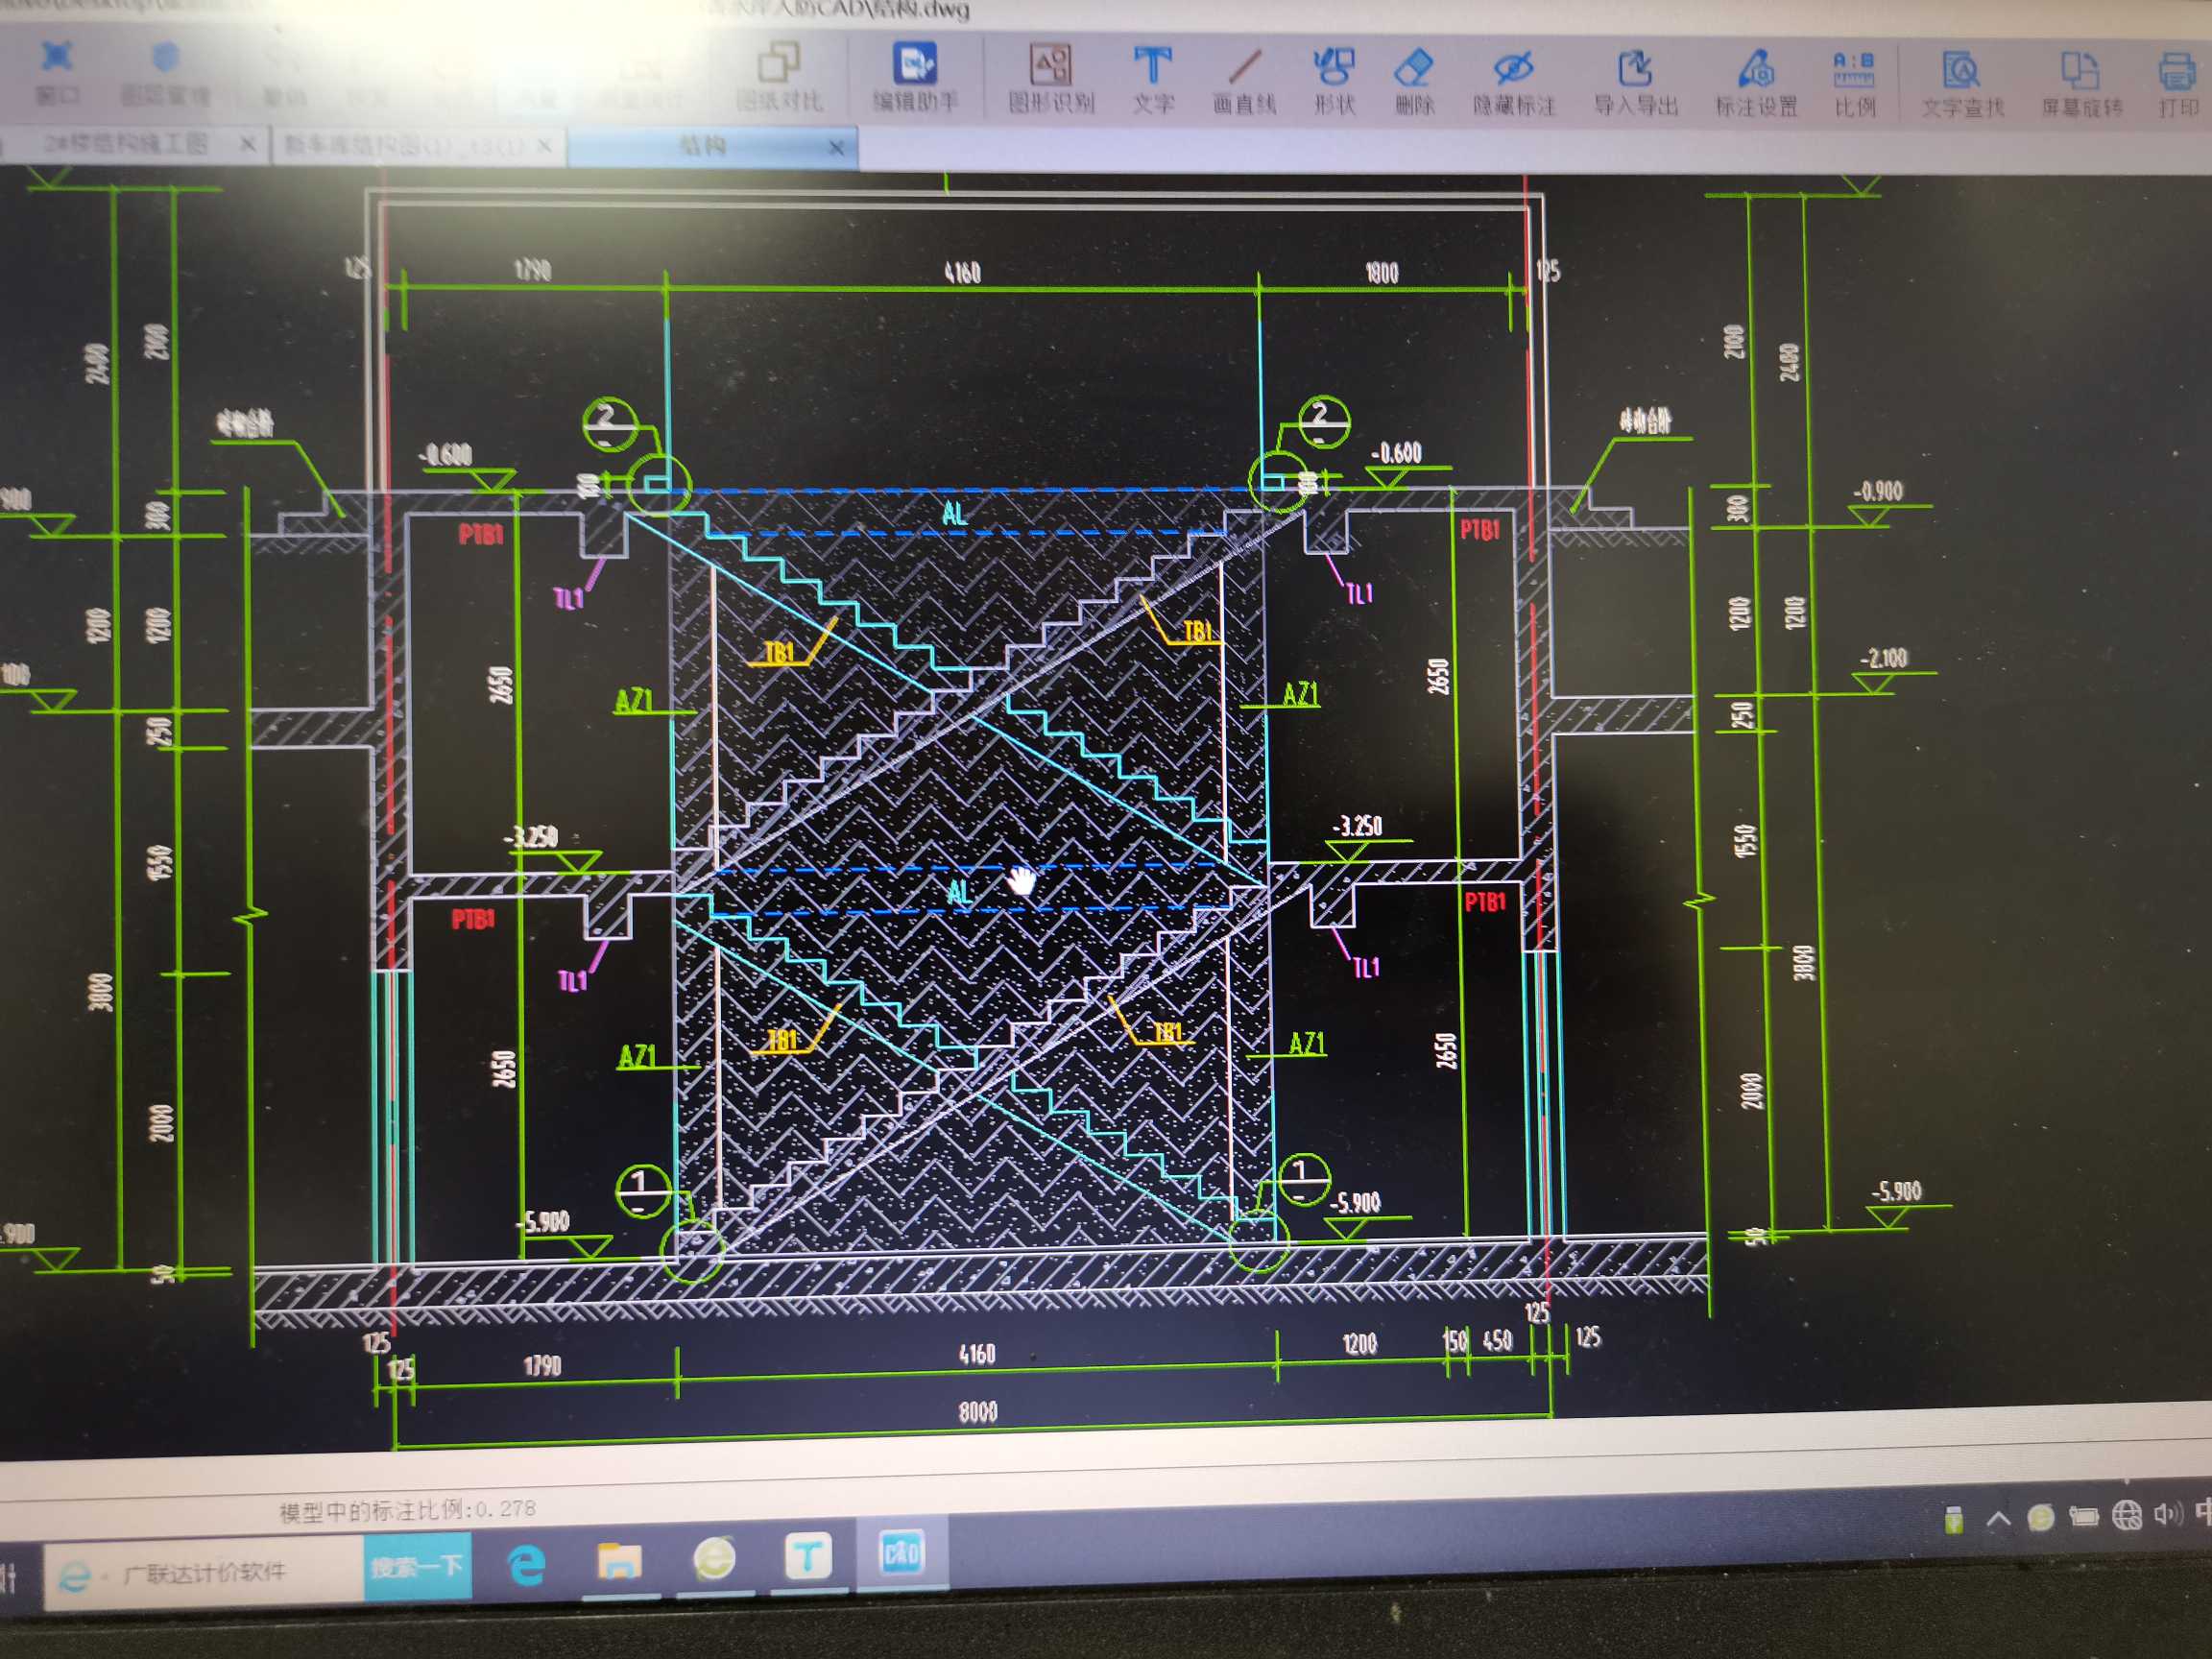Viewport: 2212px width, 1659px height.
Task: Open 标注设置 annotation settings
Action: tap(1756, 80)
